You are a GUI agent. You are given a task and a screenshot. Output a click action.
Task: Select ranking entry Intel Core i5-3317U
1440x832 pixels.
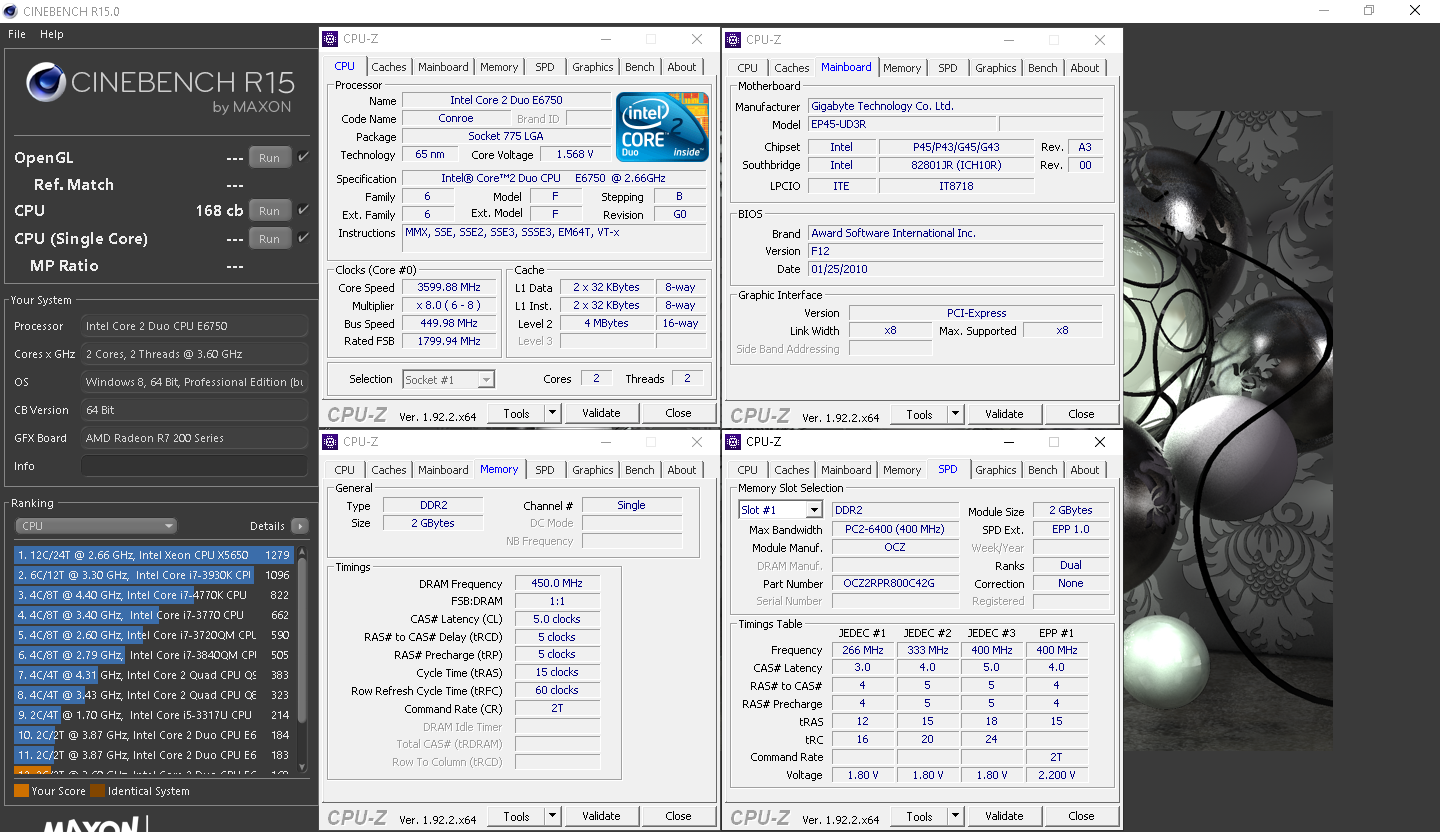tap(153, 715)
